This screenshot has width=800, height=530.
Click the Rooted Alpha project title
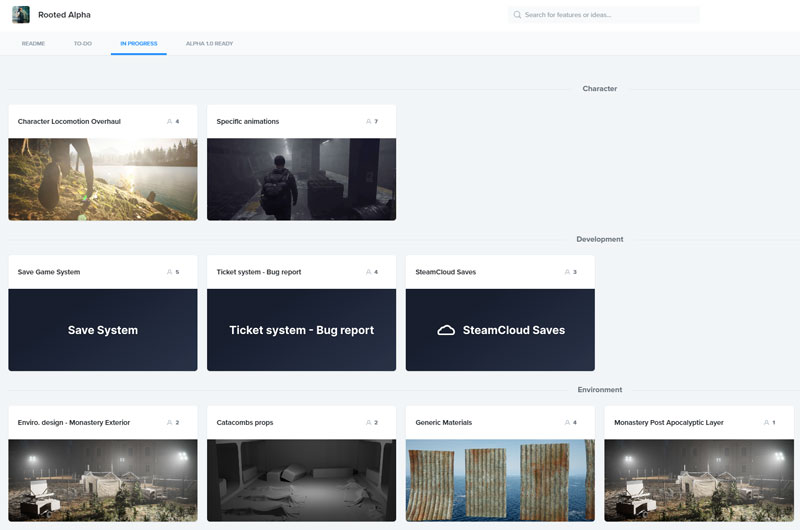(64, 15)
